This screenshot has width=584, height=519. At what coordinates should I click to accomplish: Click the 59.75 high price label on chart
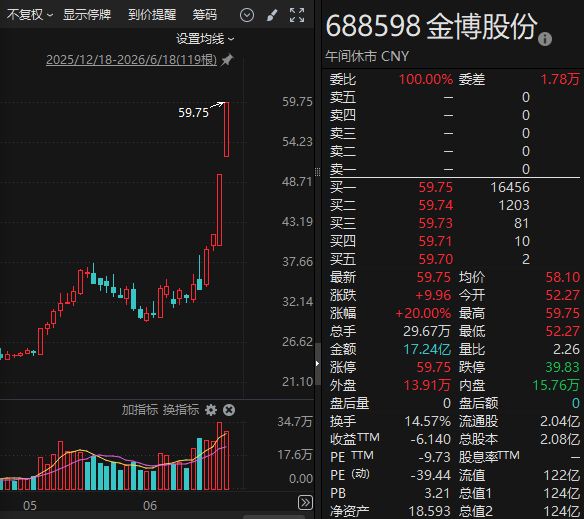pyautogui.click(x=193, y=113)
